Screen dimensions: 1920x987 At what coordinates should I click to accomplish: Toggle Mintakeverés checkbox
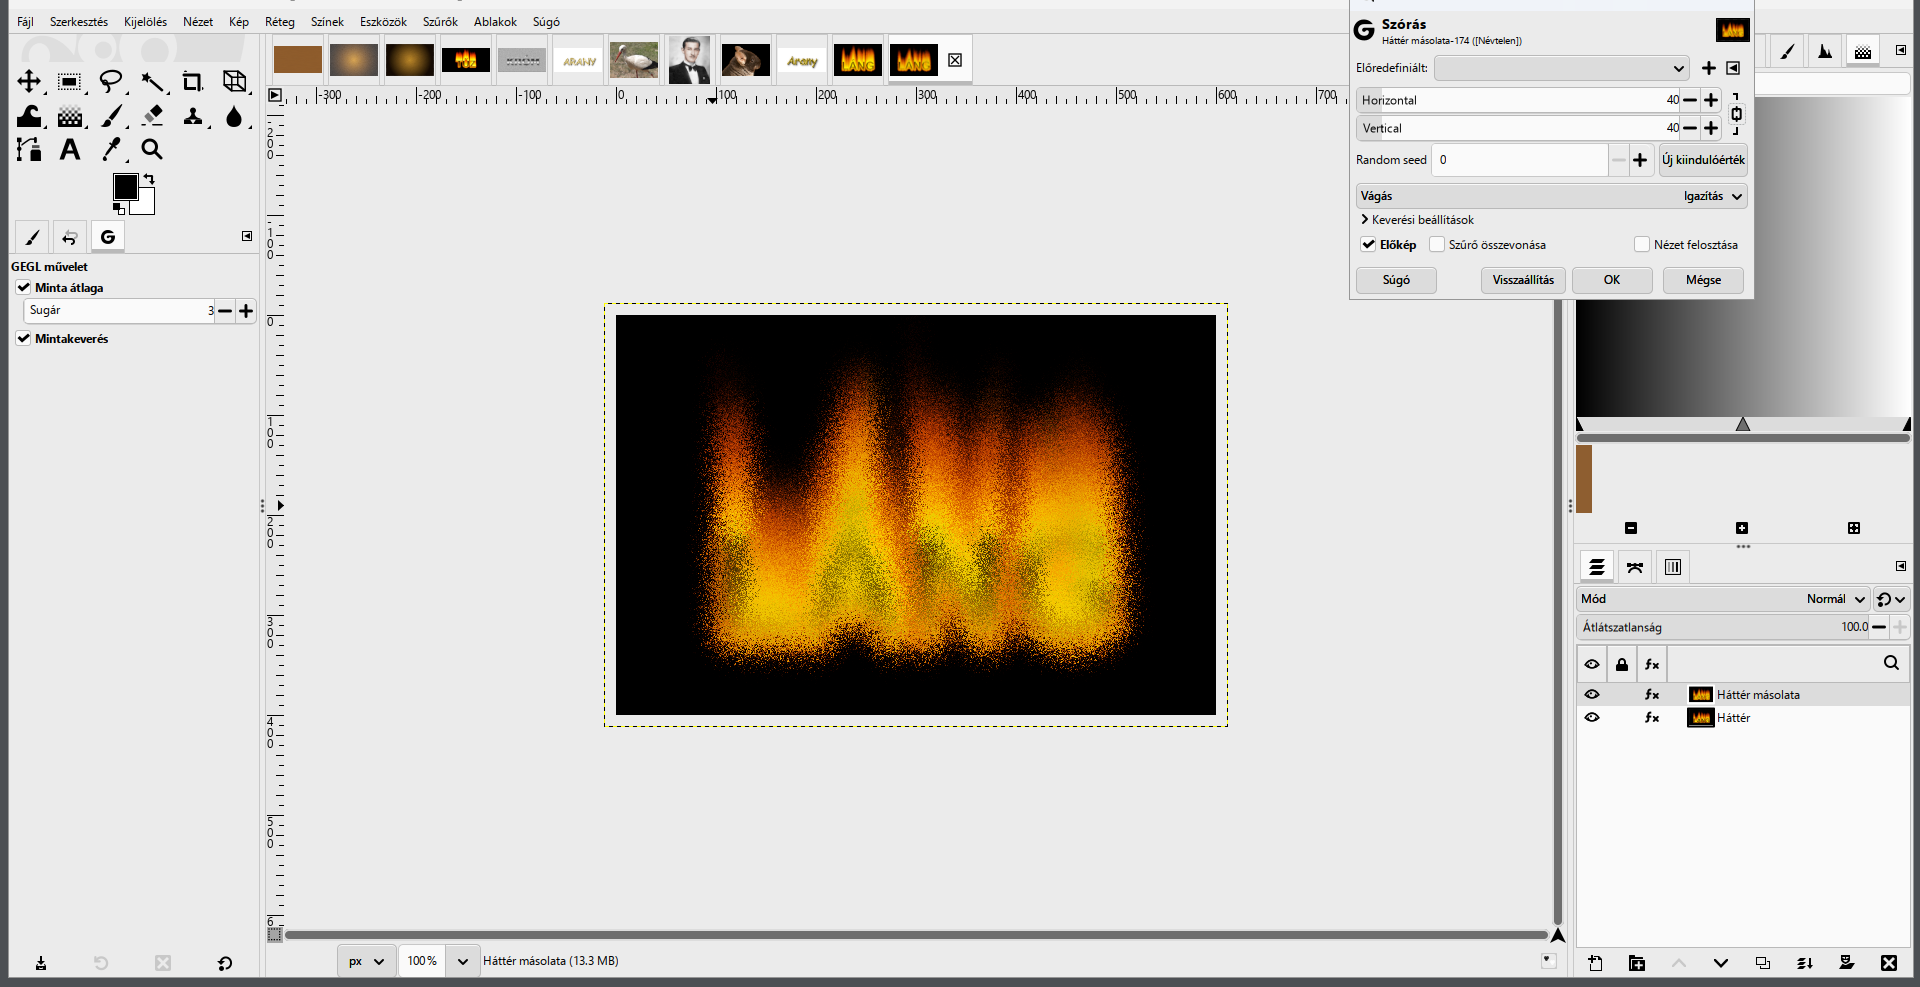pyautogui.click(x=23, y=338)
